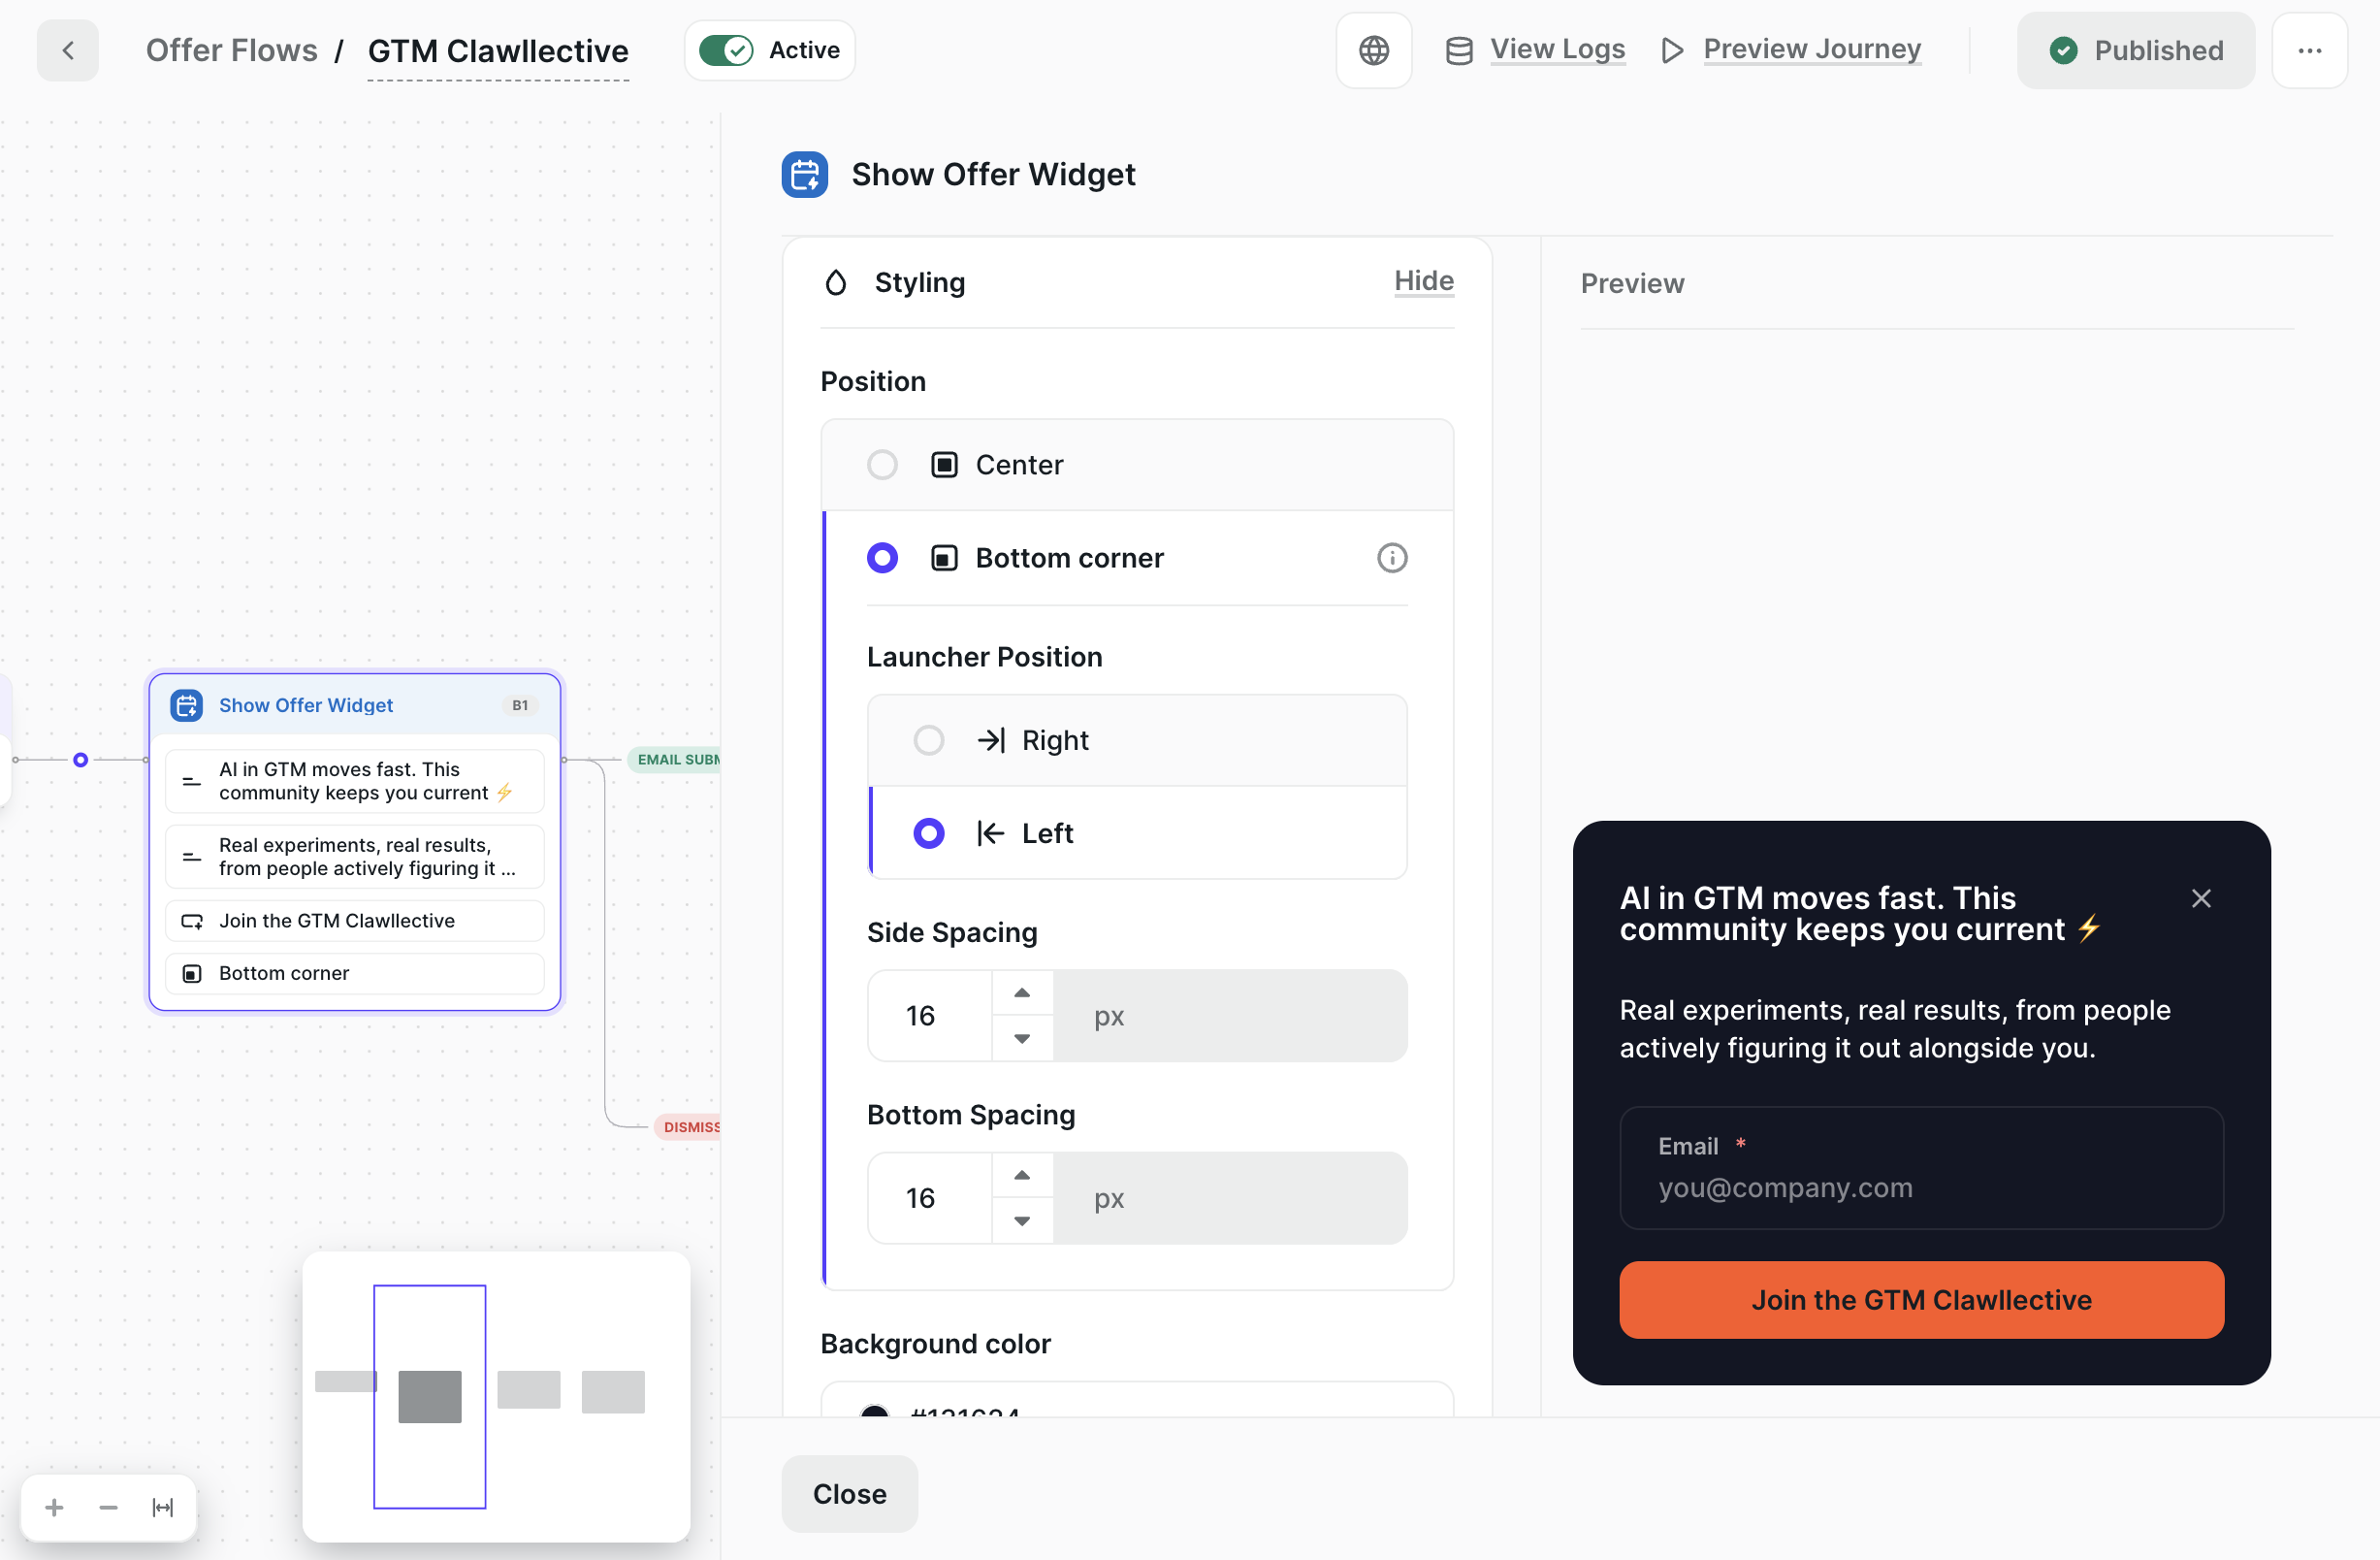Click the Side Spacing value field

pos(930,1015)
